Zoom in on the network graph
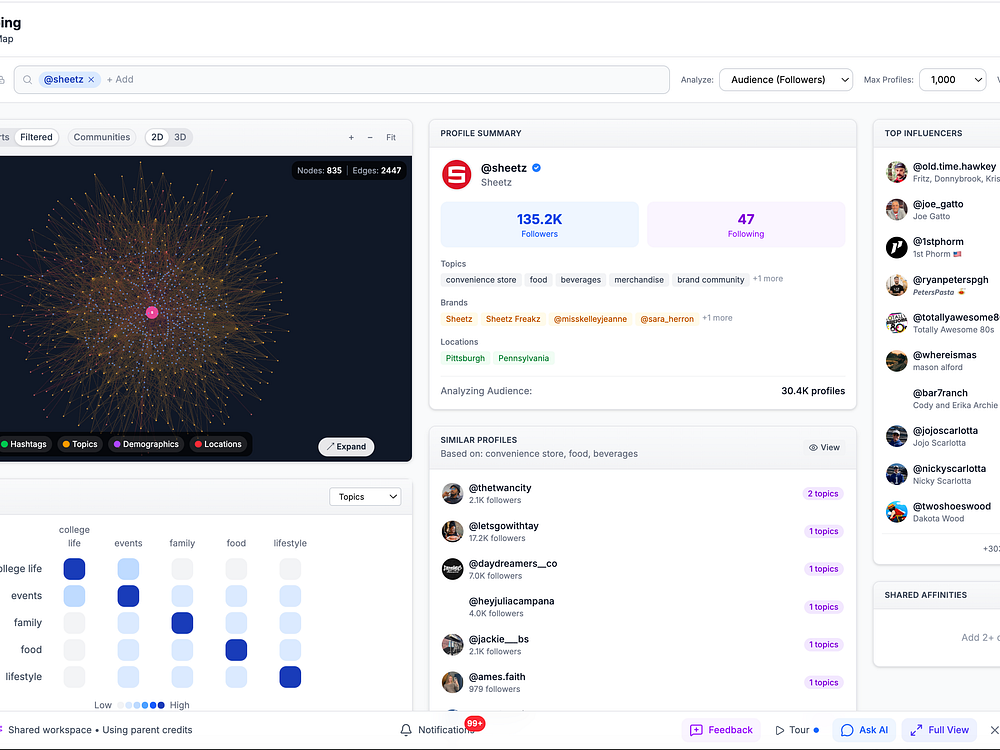Screen dimensions: 1000x750 (351, 137)
